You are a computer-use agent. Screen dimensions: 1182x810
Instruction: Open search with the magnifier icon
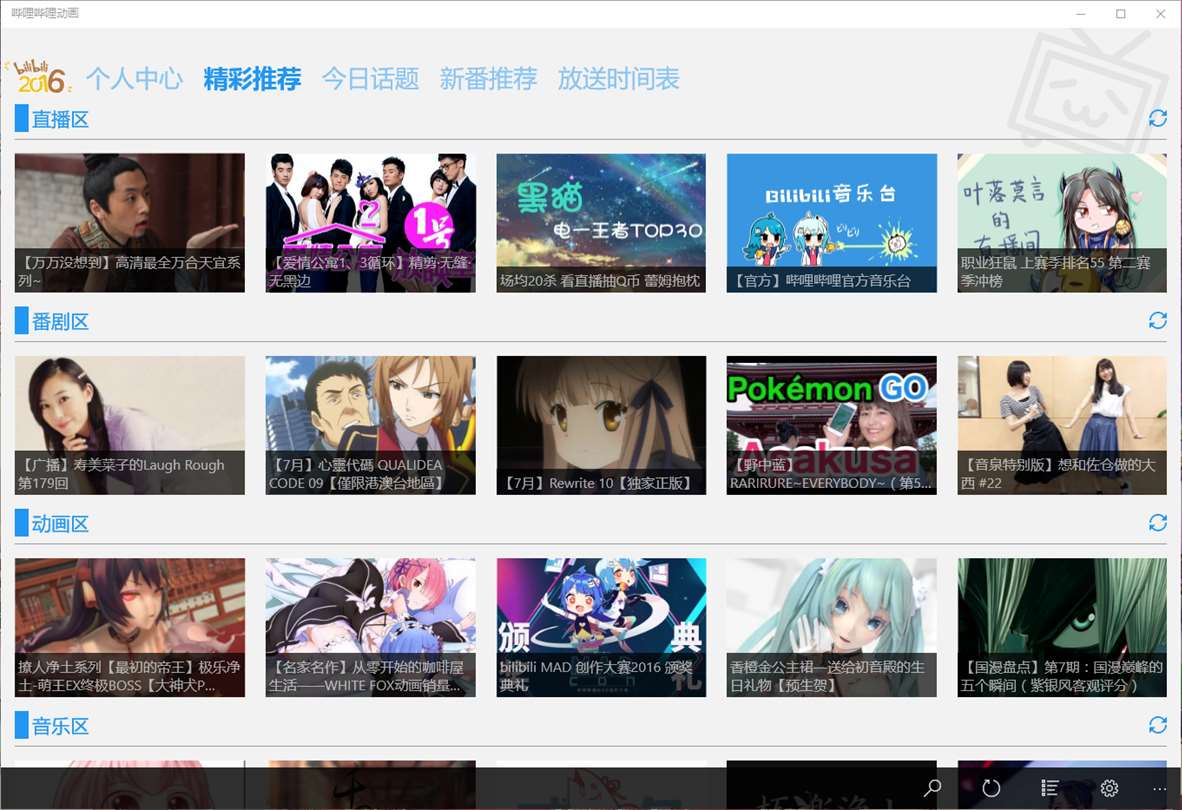click(932, 788)
